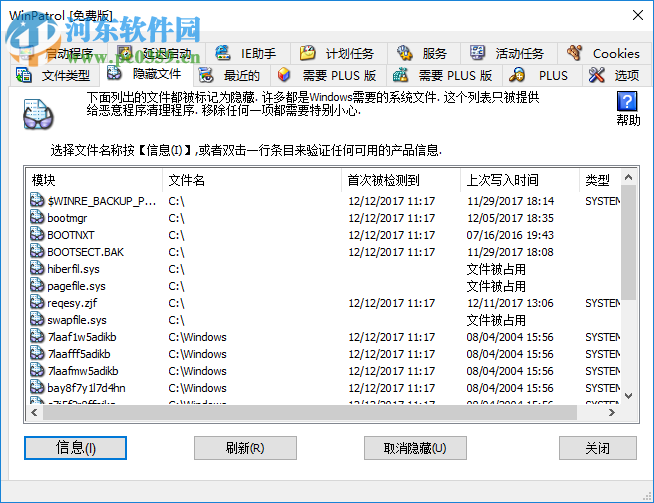Select bootmgr write time 12/05/2017 18:35
Screen dimensions: 654x503
(x=510, y=218)
